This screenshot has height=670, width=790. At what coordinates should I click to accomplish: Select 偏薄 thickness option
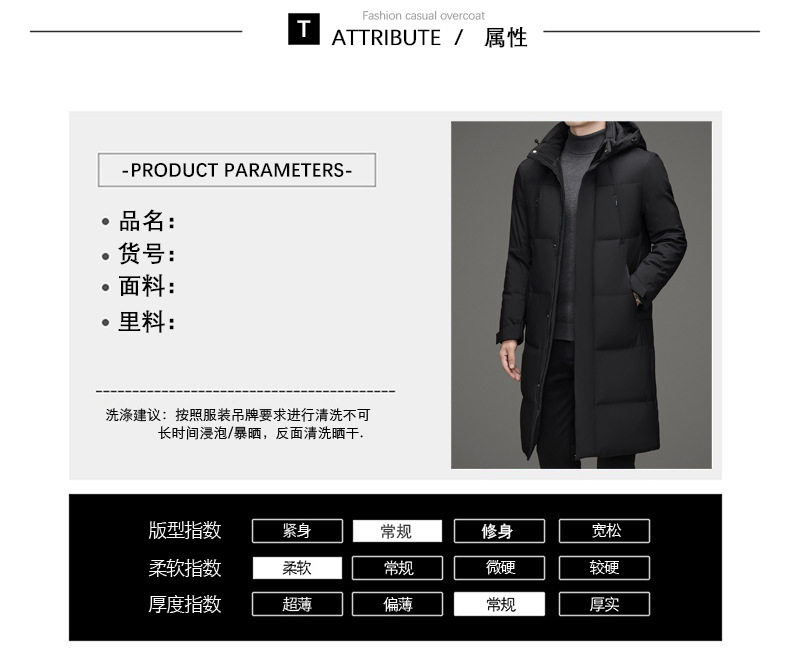pos(397,604)
